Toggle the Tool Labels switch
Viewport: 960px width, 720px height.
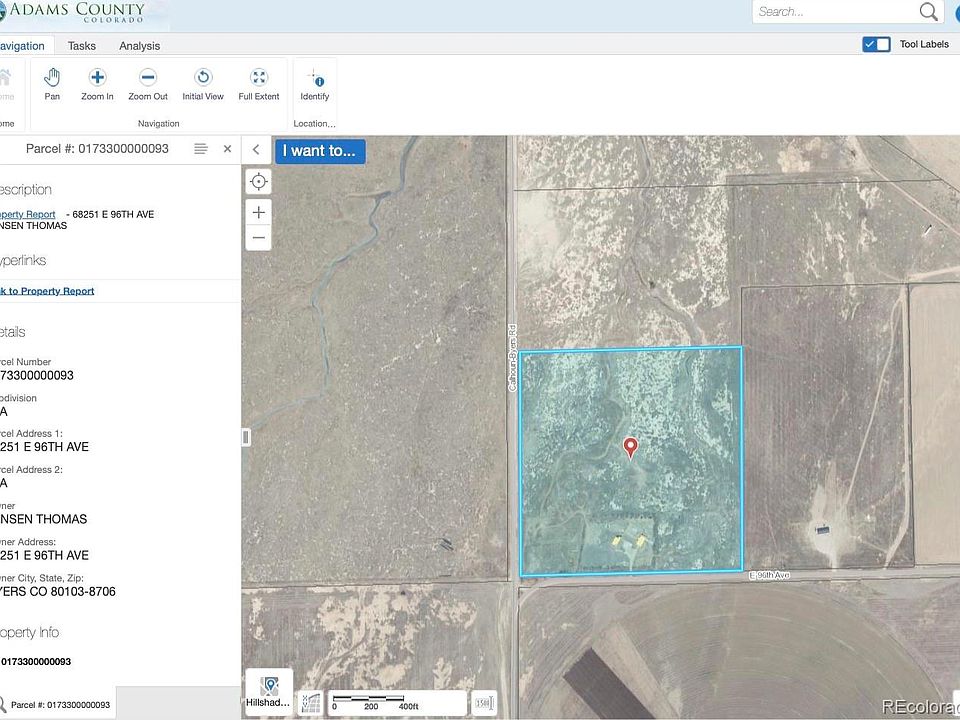coord(876,44)
